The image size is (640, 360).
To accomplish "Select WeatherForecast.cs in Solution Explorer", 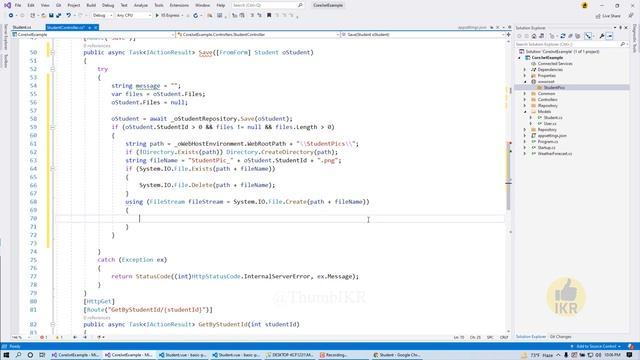I will [x=555, y=153].
